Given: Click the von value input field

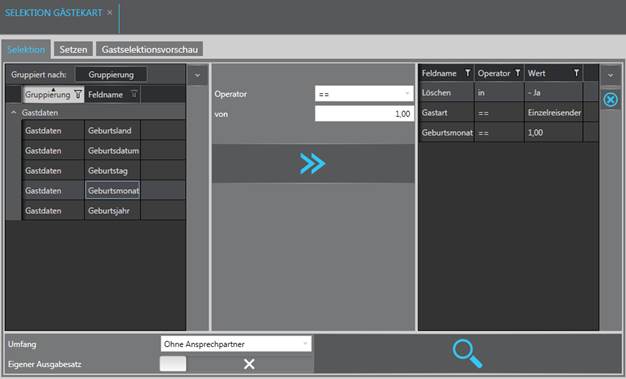Looking at the screenshot, I should (x=364, y=114).
